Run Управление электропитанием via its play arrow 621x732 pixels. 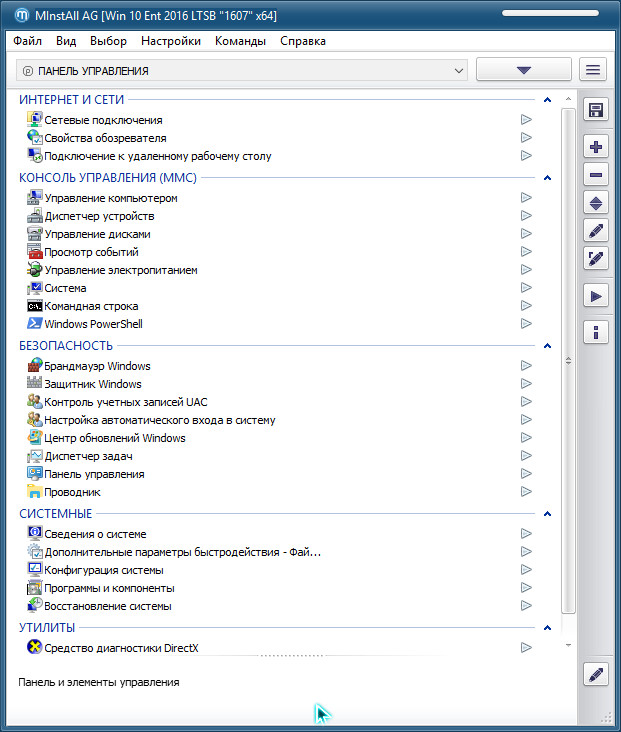tap(526, 269)
